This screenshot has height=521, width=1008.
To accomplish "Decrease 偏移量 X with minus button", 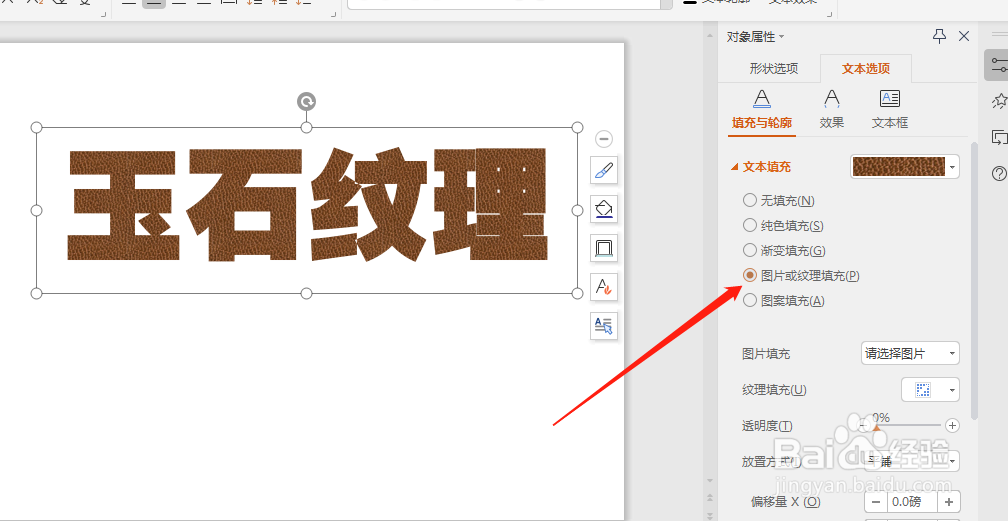I will [x=876, y=502].
